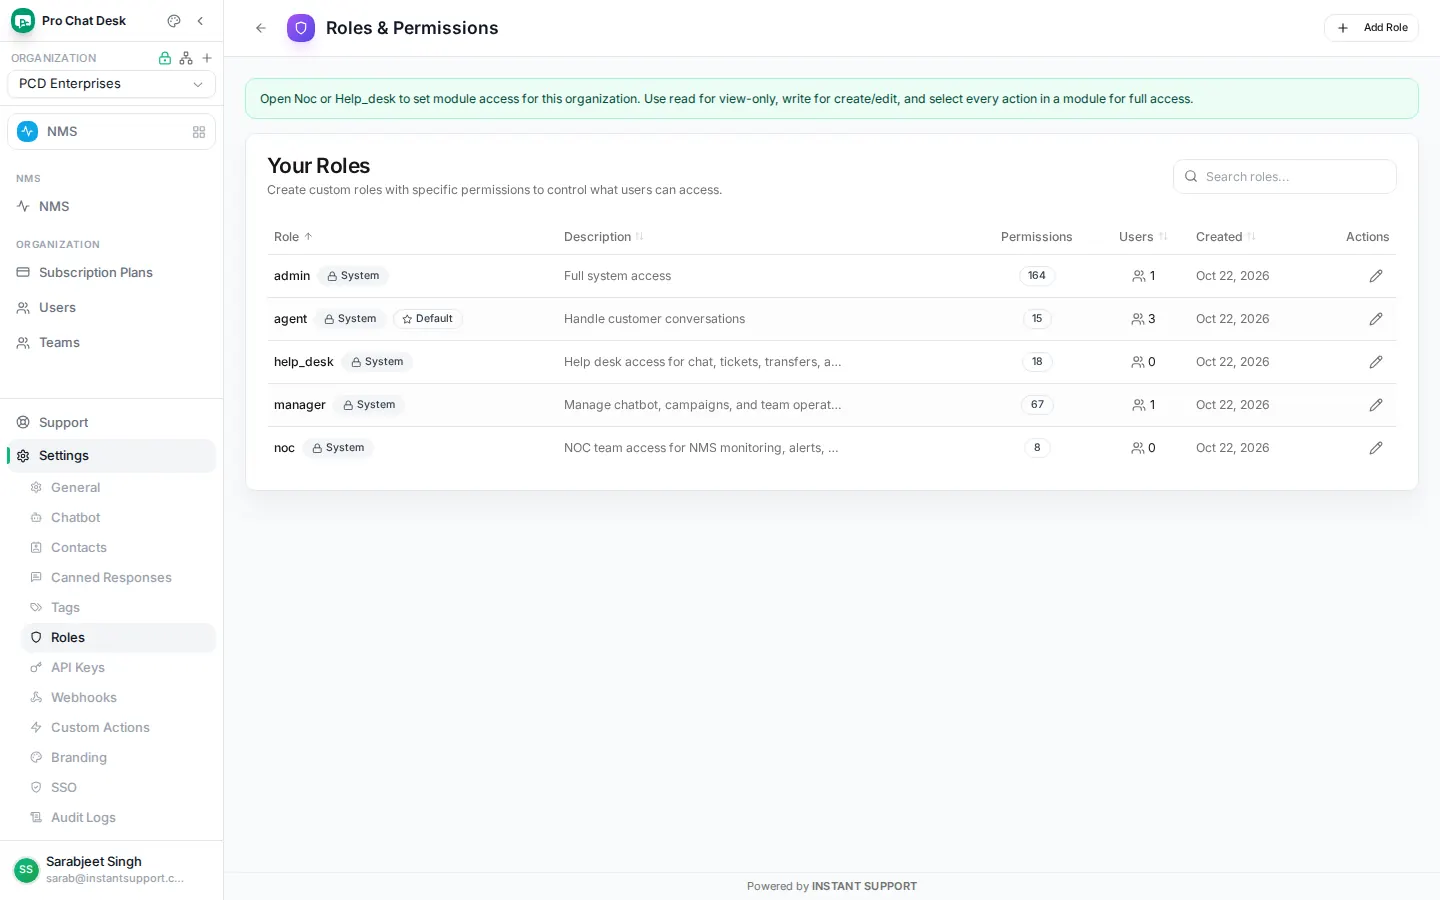Open the PCD Enterprises organization dropdown

tap(111, 84)
